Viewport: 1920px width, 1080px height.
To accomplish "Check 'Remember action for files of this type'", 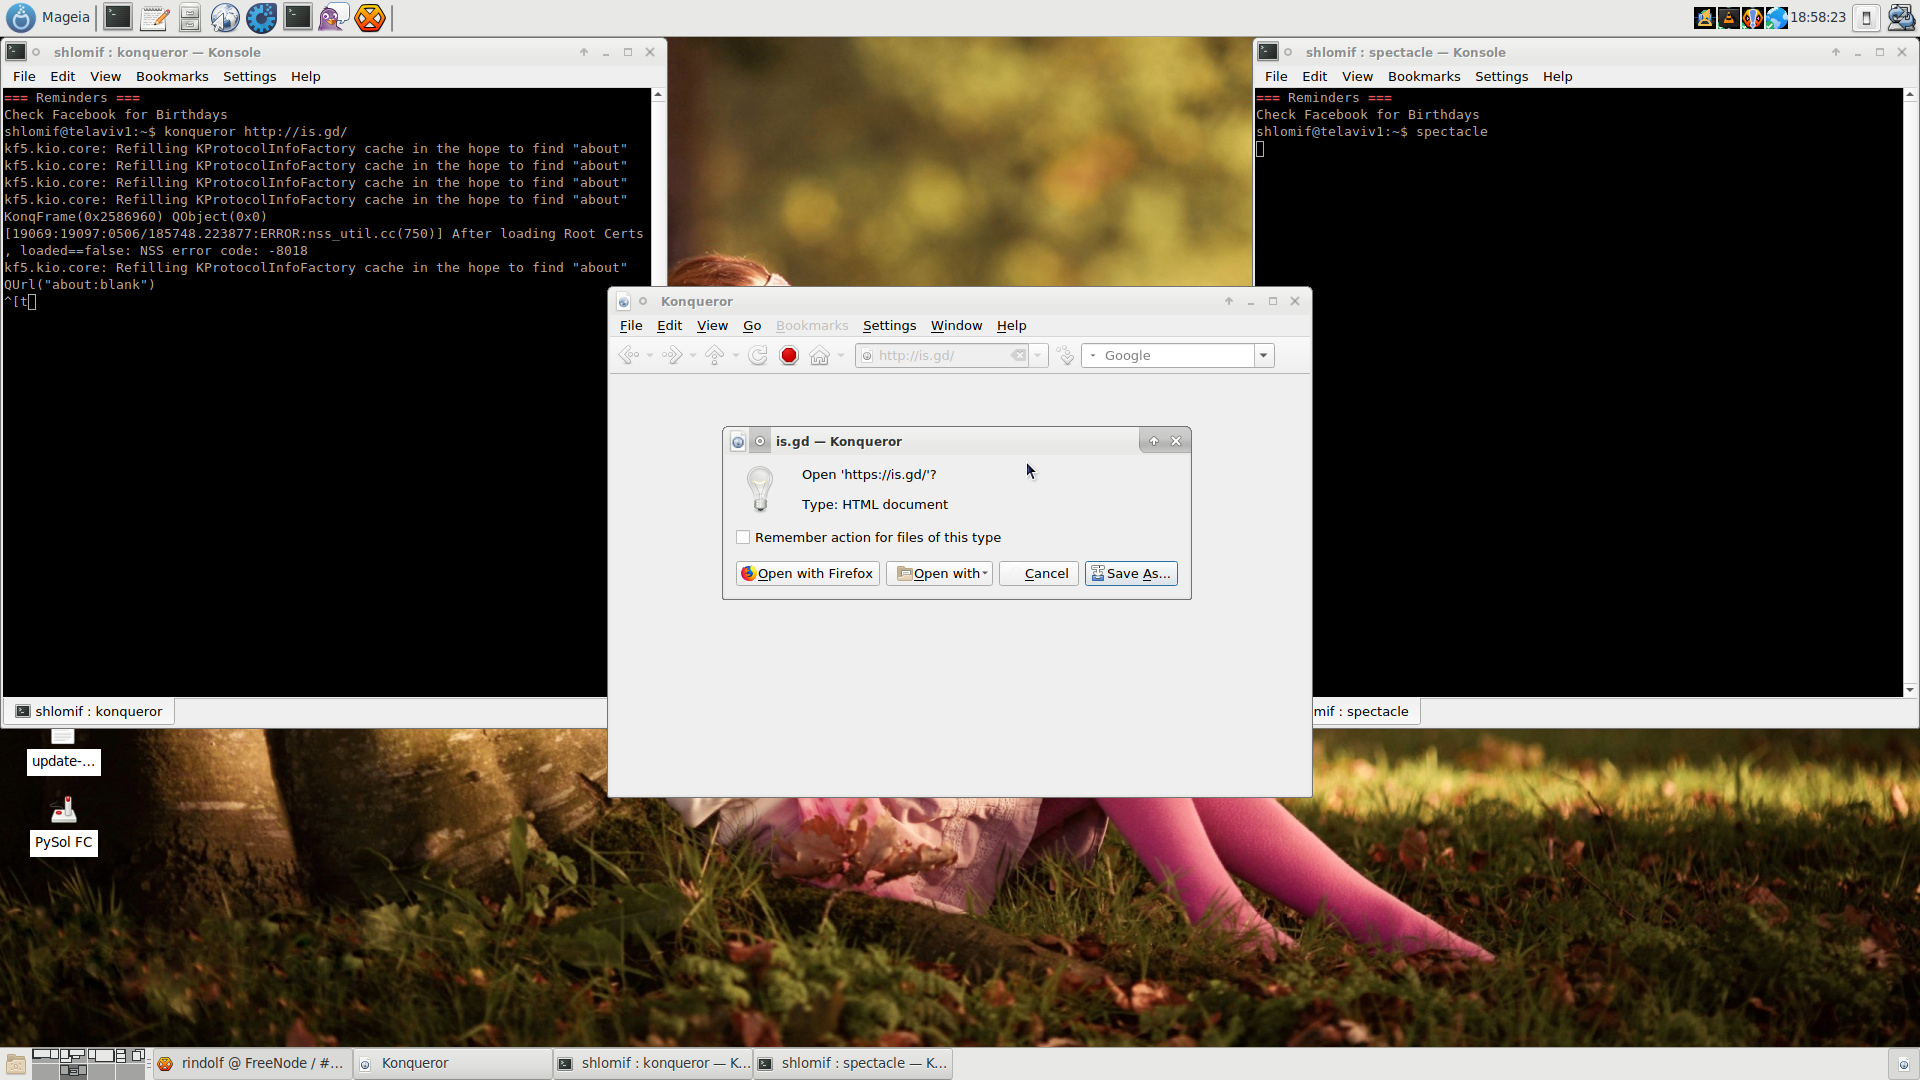I will click(743, 537).
